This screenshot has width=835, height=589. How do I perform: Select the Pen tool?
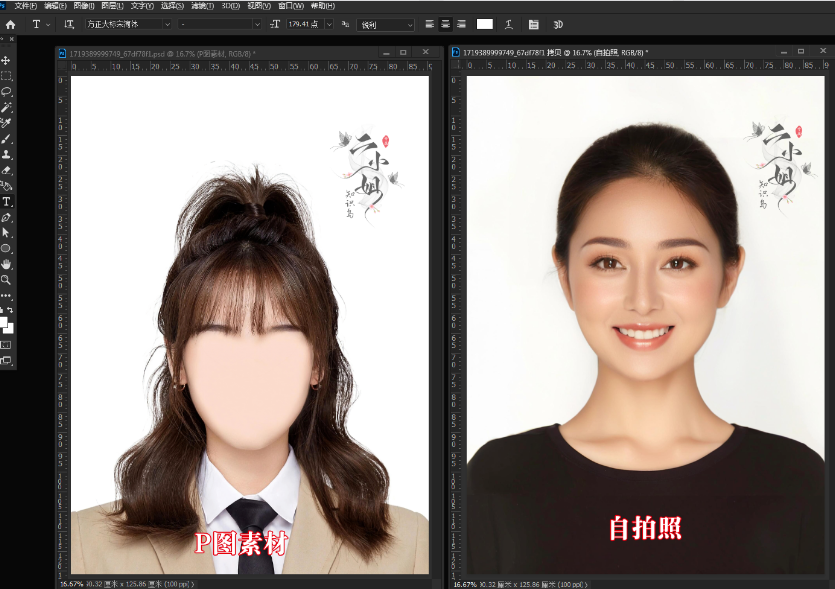click(6, 217)
